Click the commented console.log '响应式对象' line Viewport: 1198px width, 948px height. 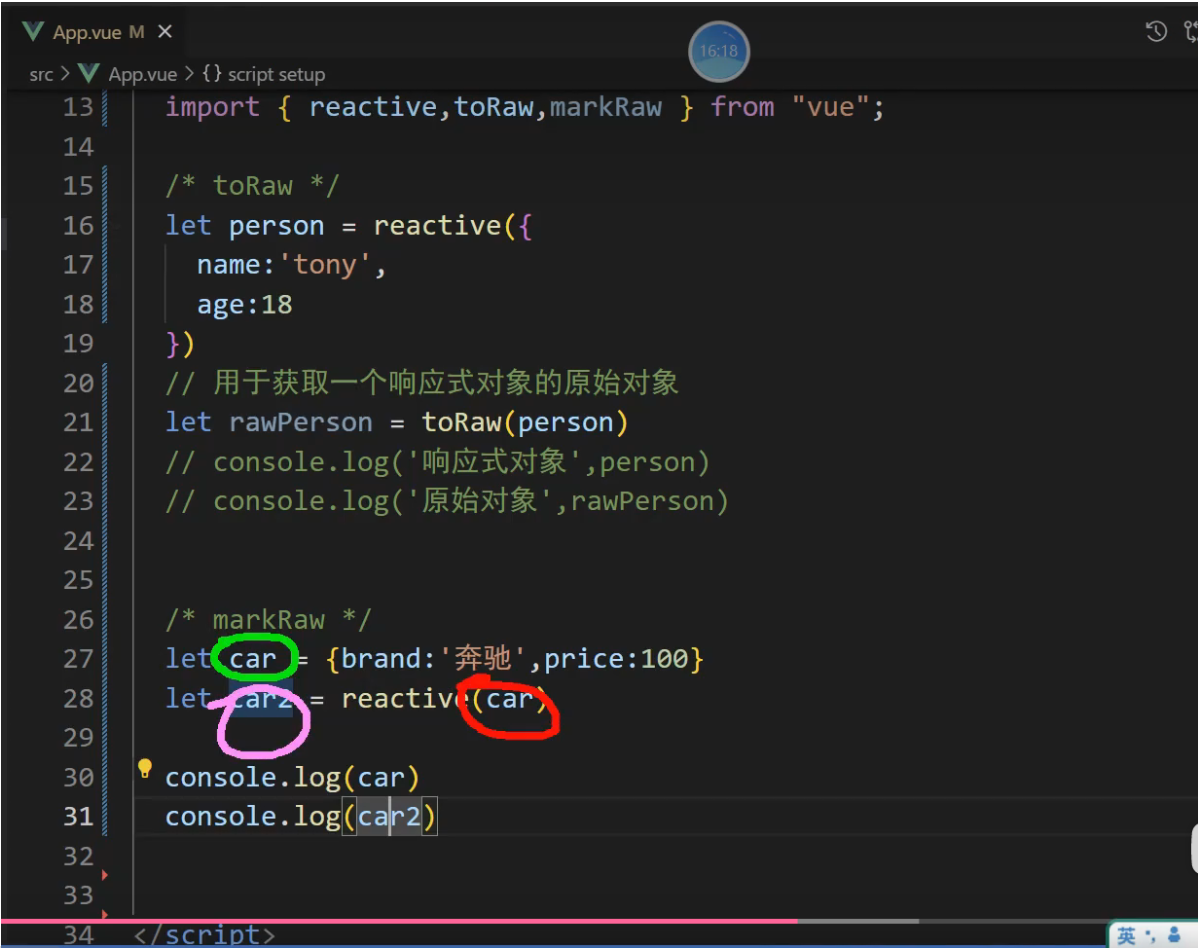pyautogui.click(x=438, y=462)
